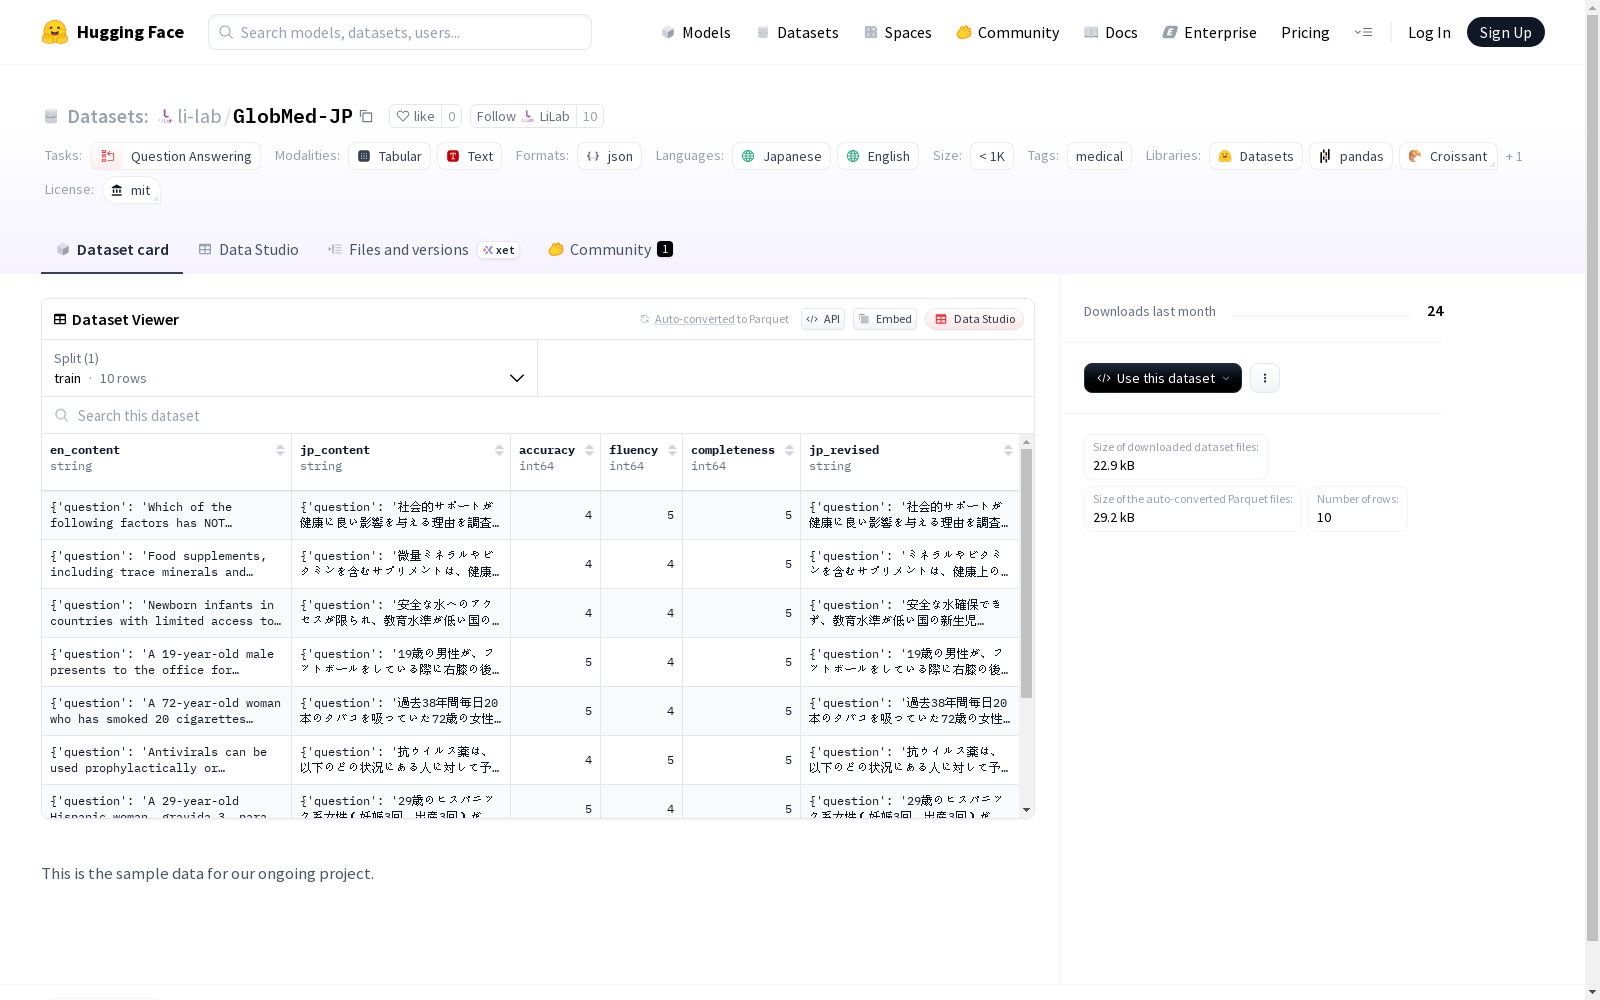Image resolution: width=1600 pixels, height=1000 pixels.
Task: Like the GlobMed-JP dataset
Action: click(x=415, y=116)
